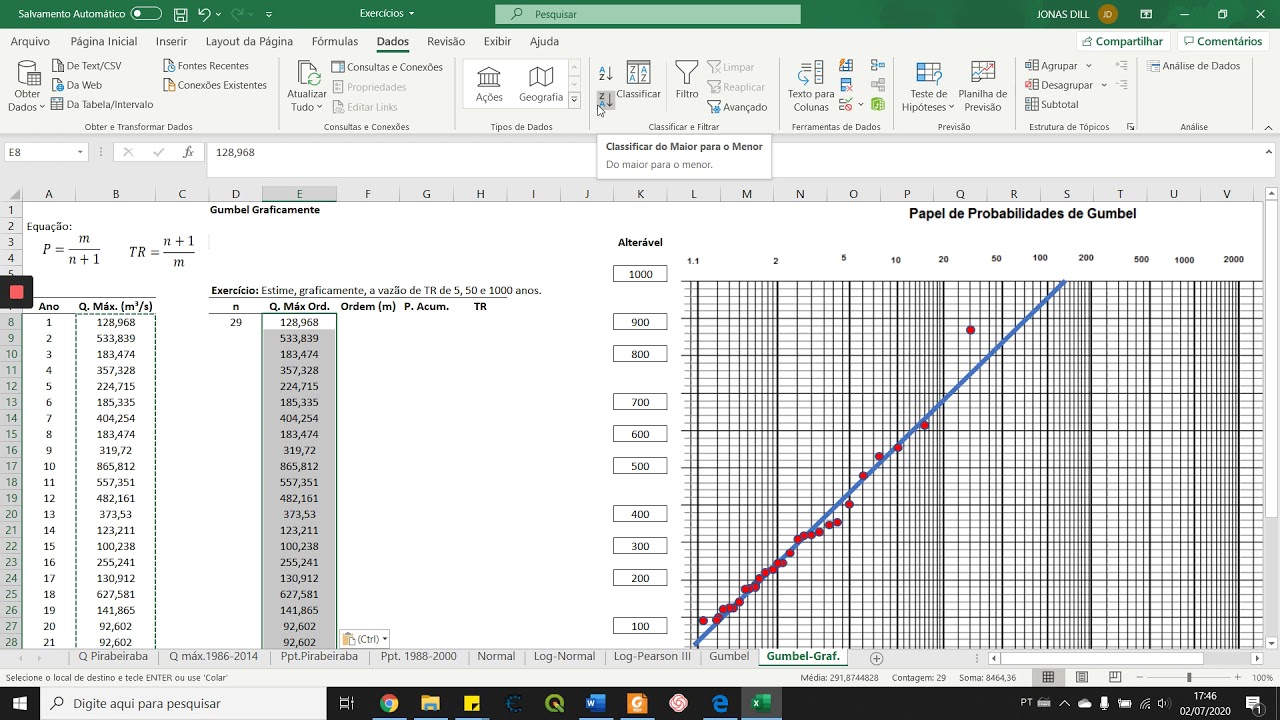The height and width of the screenshot is (720, 1280).
Task: Open the (Ctrl) paste options button
Action: click(x=365, y=639)
